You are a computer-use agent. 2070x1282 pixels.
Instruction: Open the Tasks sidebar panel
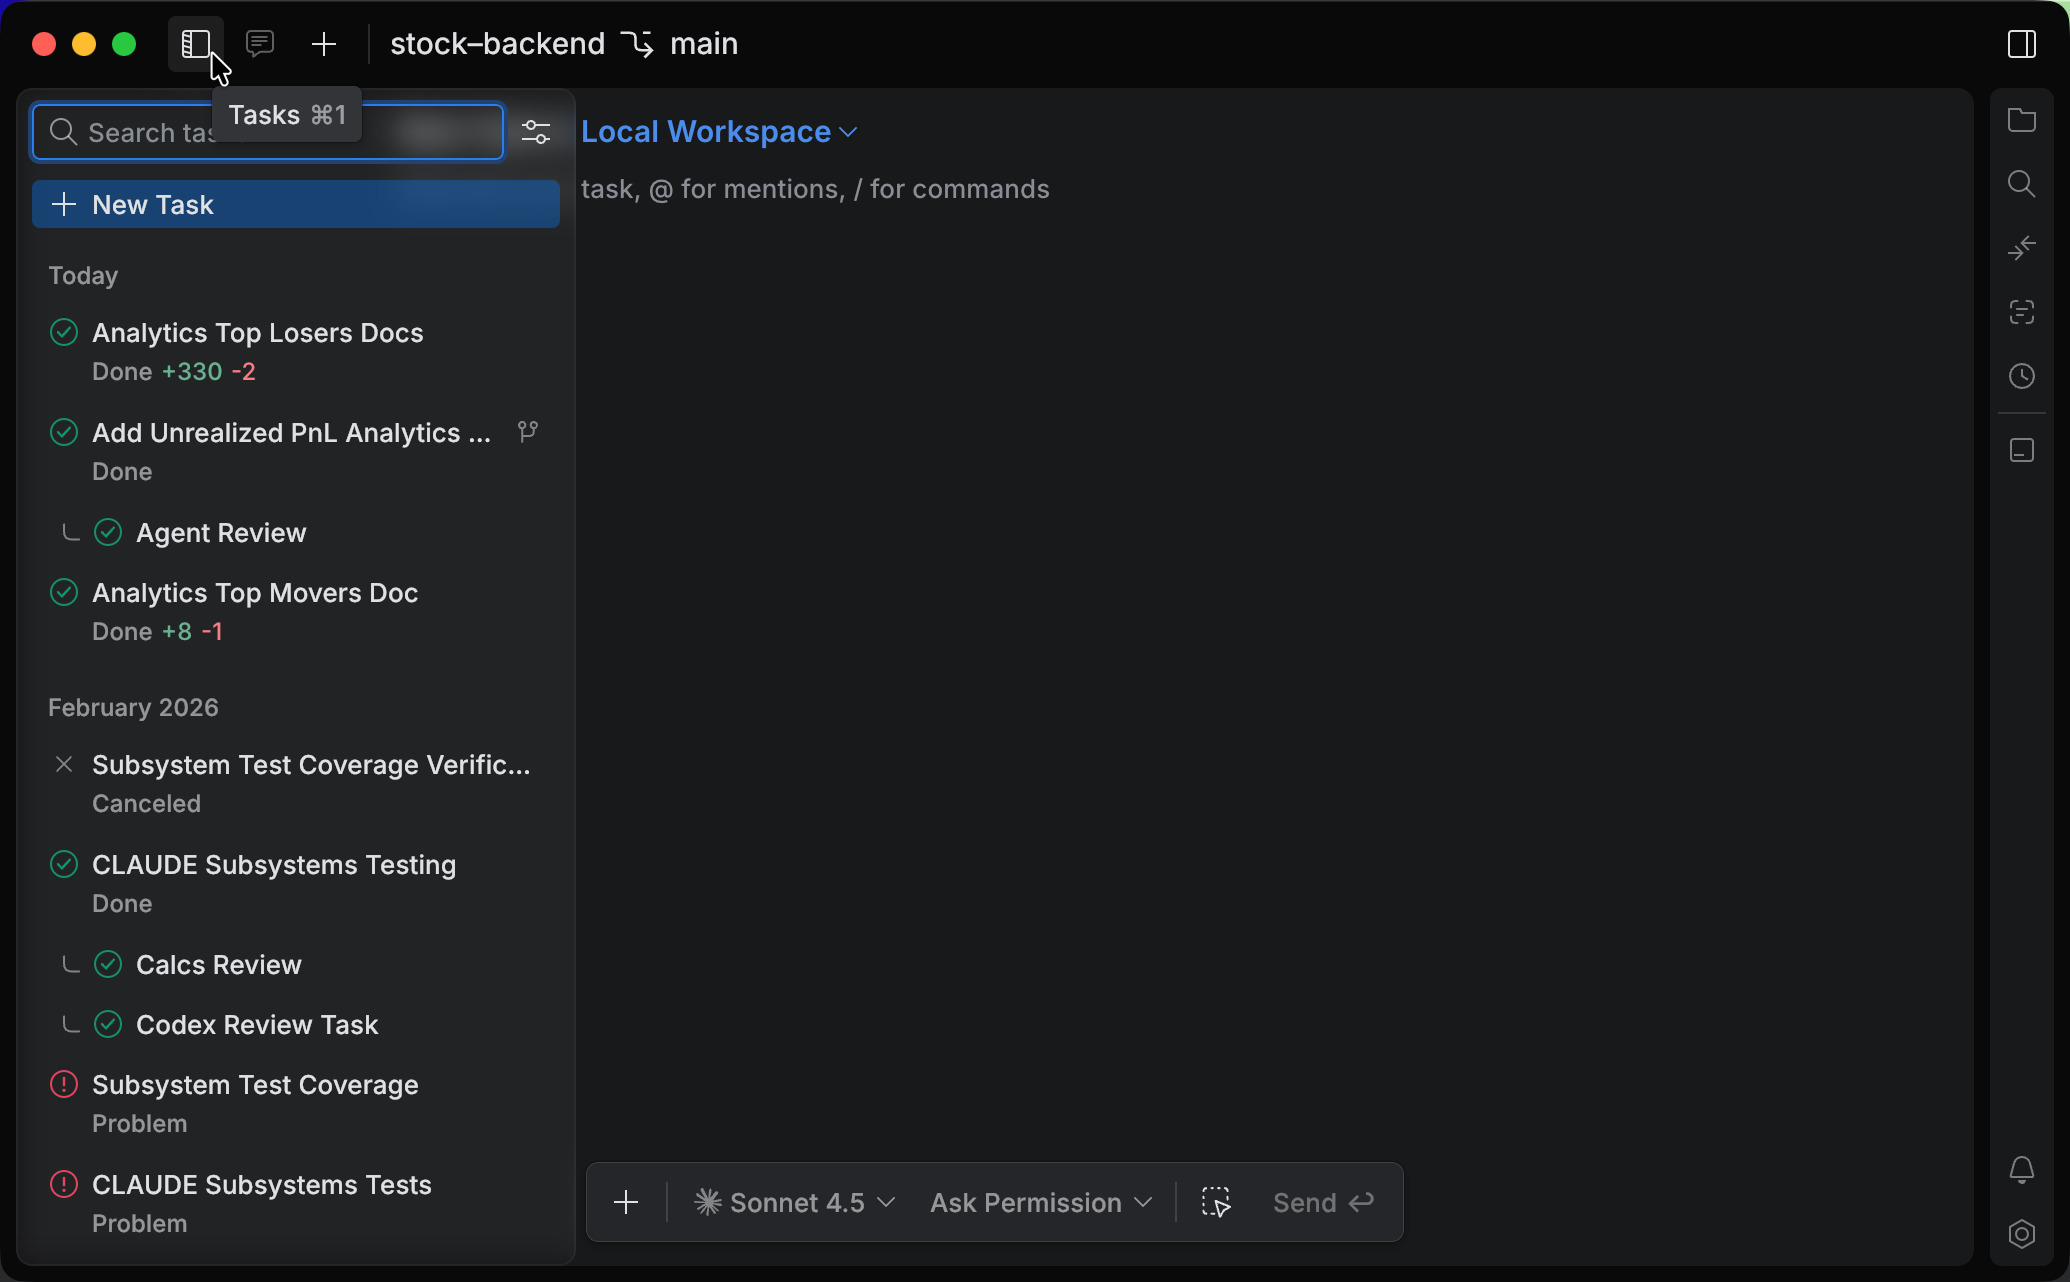[195, 44]
